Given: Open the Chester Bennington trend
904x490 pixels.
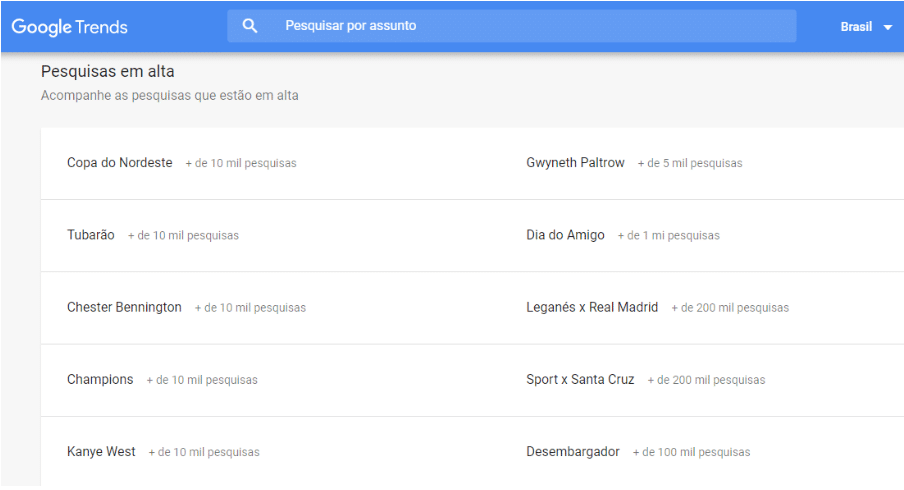Looking at the screenshot, I should [124, 307].
